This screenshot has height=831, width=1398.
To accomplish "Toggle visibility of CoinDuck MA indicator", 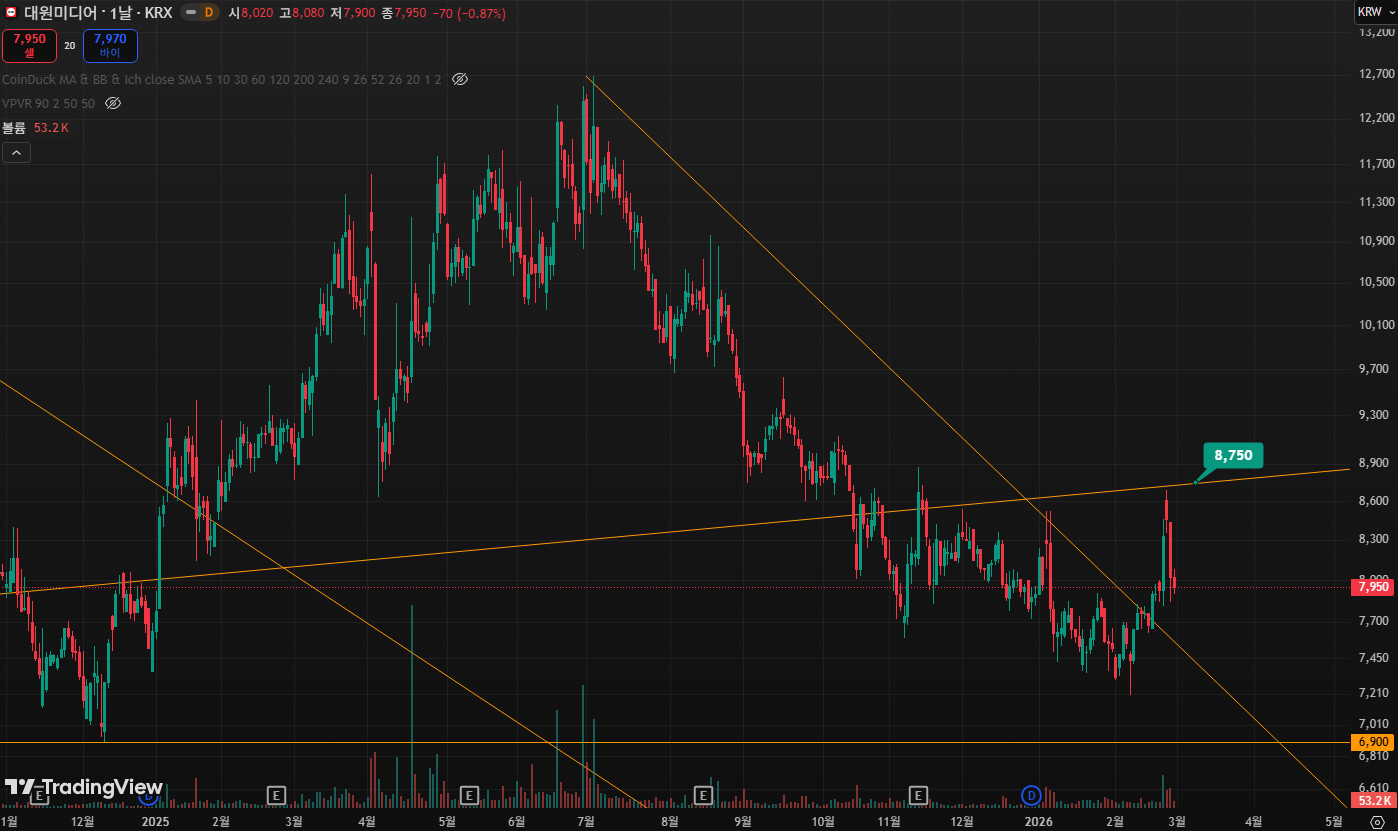I will pyautogui.click(x=460, y=79).
